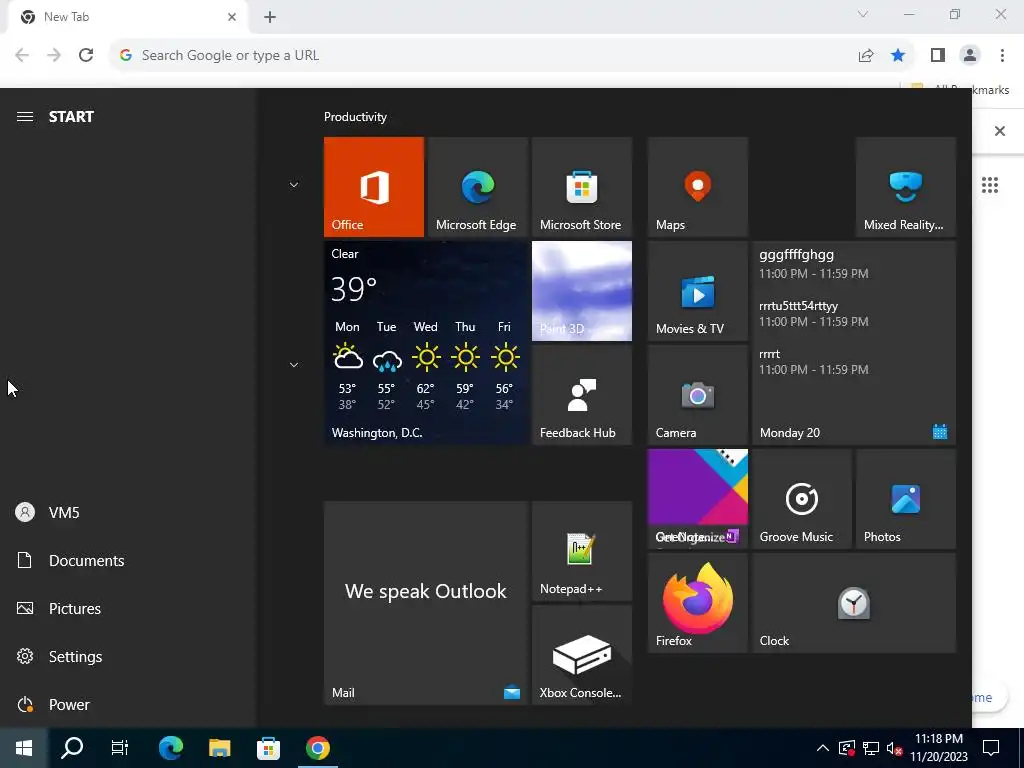The image size is (1024, 768).
Task: Open the Office tile
Action: pyautogui.click(x=374, y=187)
